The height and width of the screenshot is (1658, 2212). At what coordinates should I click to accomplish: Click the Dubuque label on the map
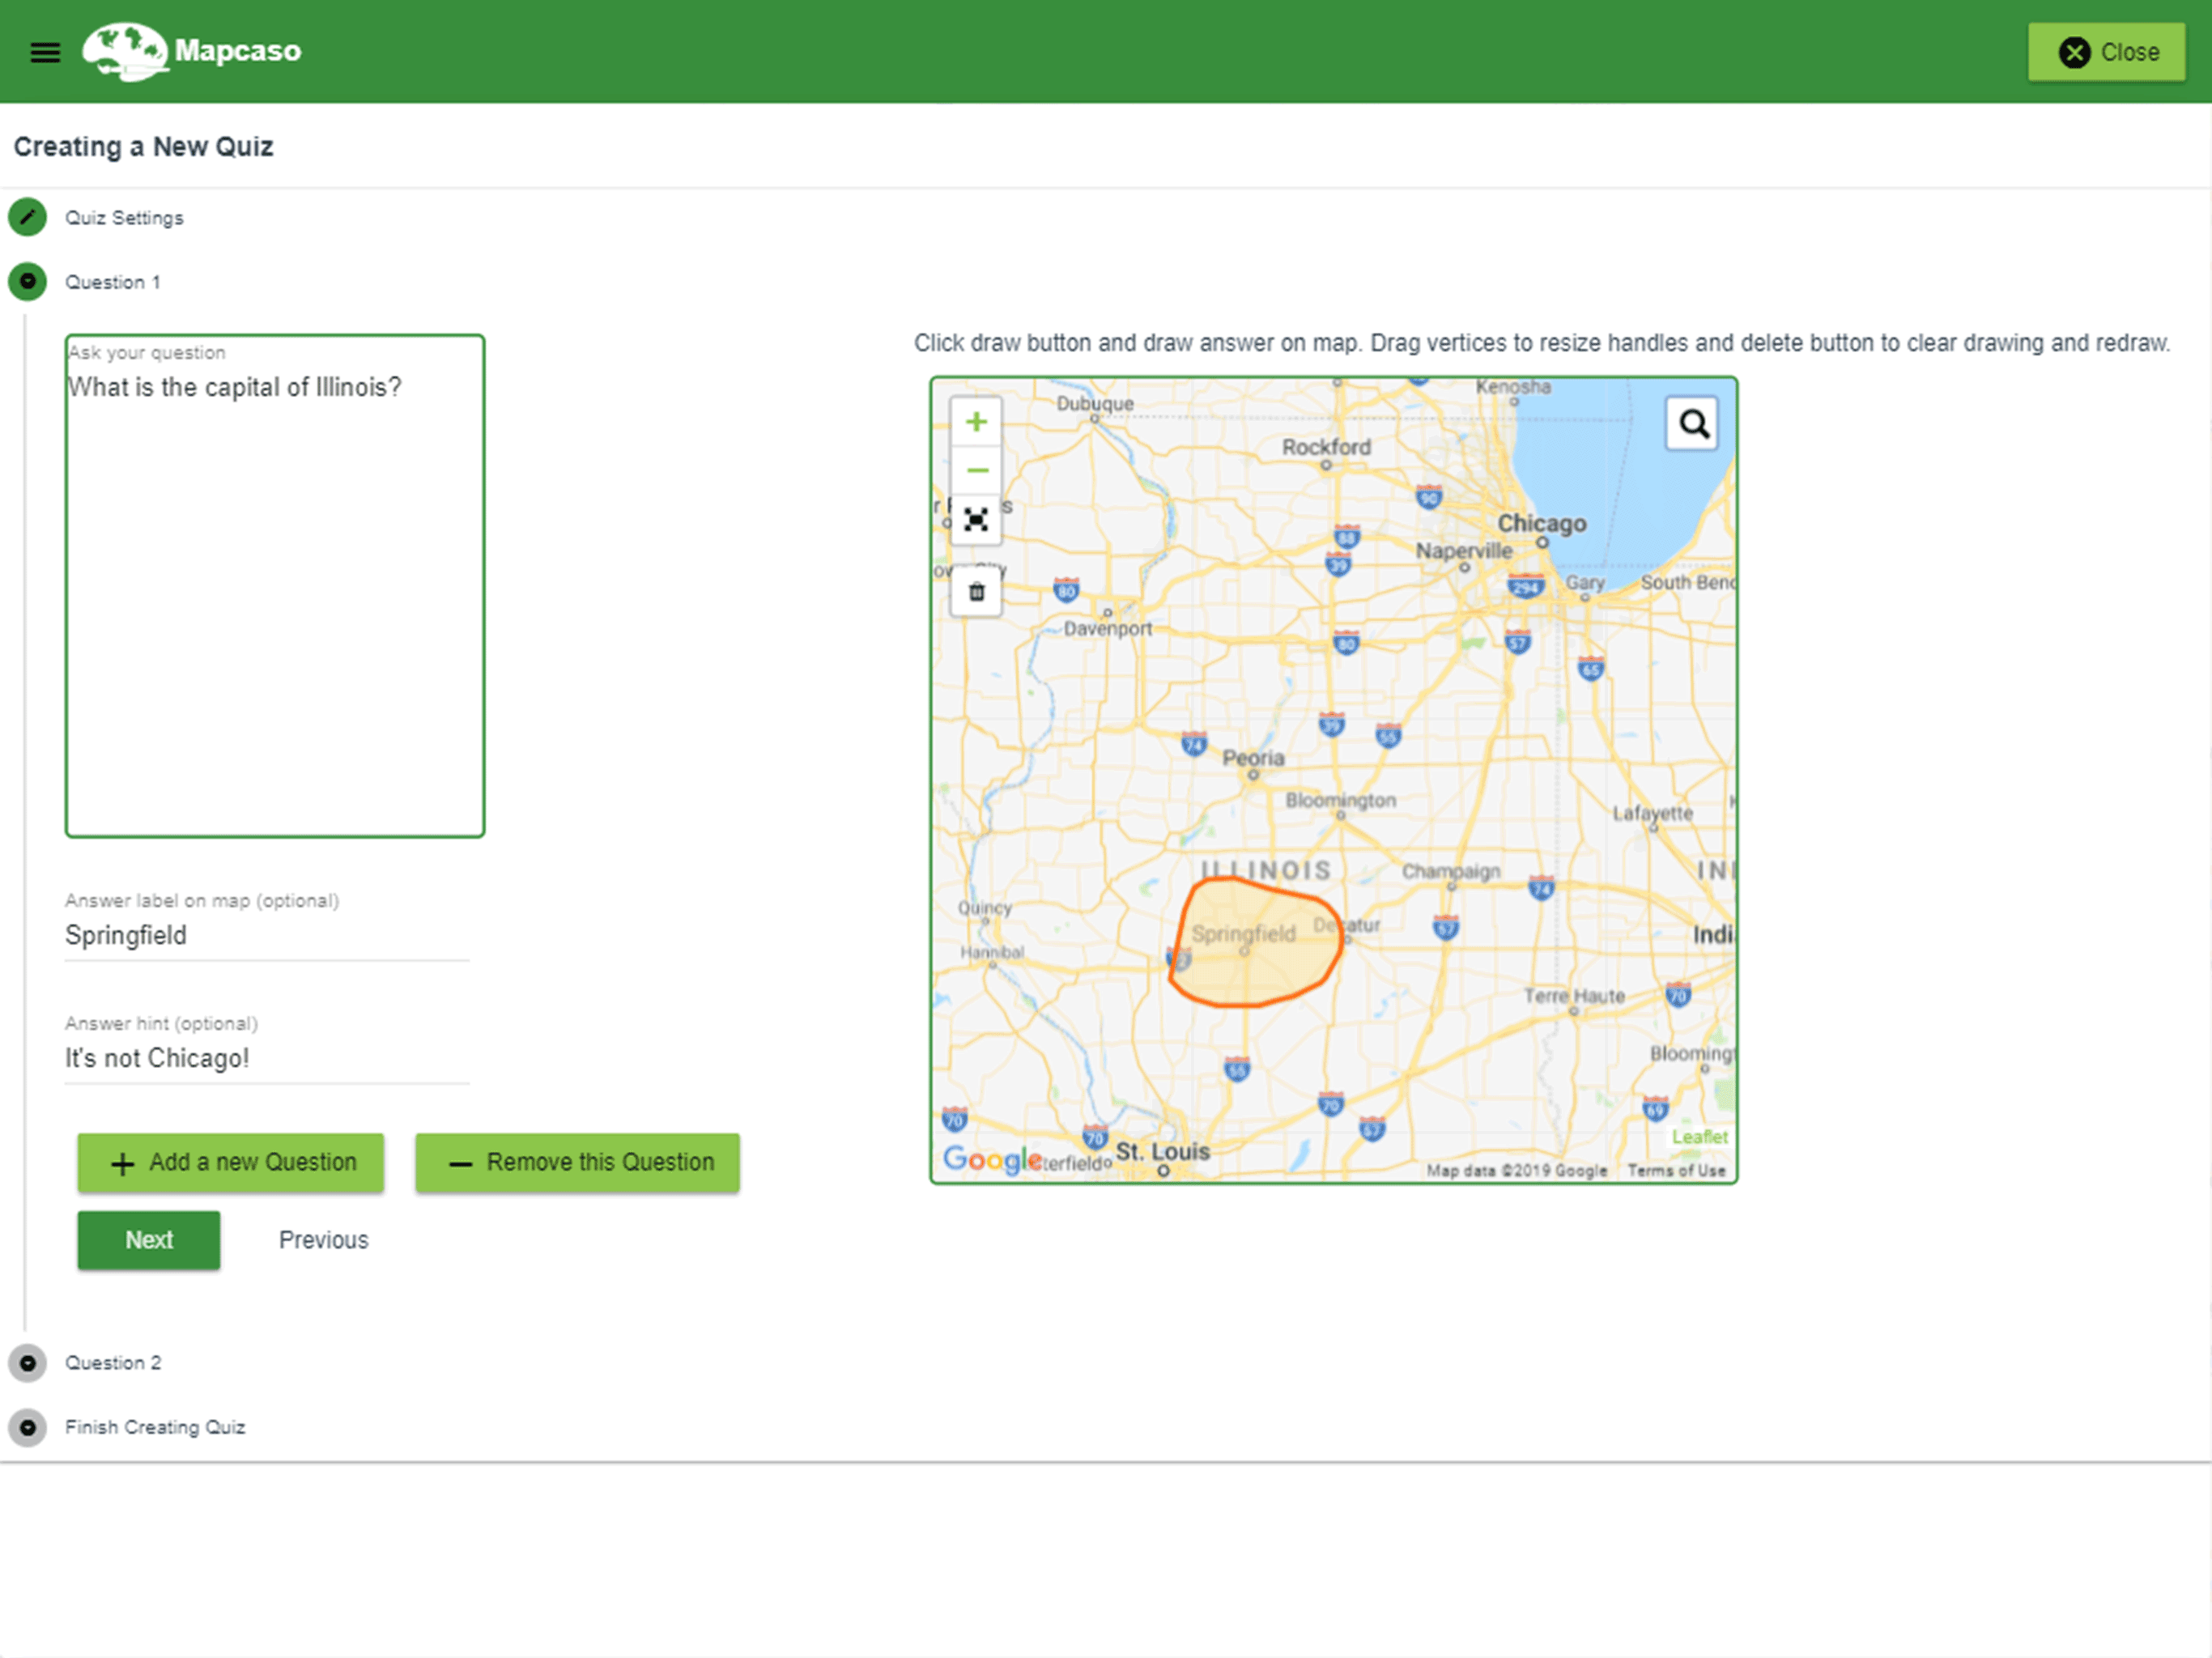[x=1095, y=403]
